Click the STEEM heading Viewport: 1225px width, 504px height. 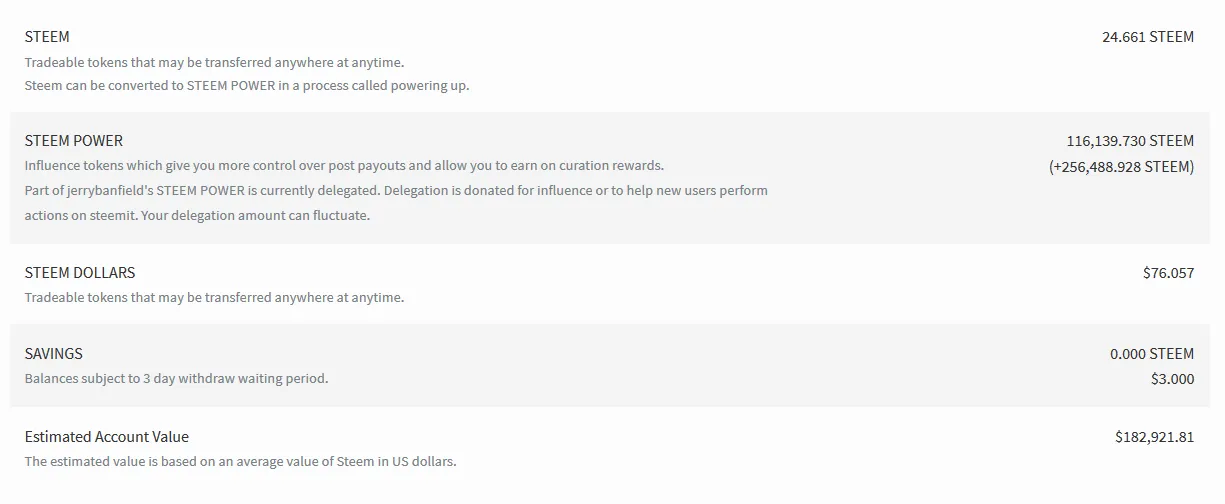point(47,37)
